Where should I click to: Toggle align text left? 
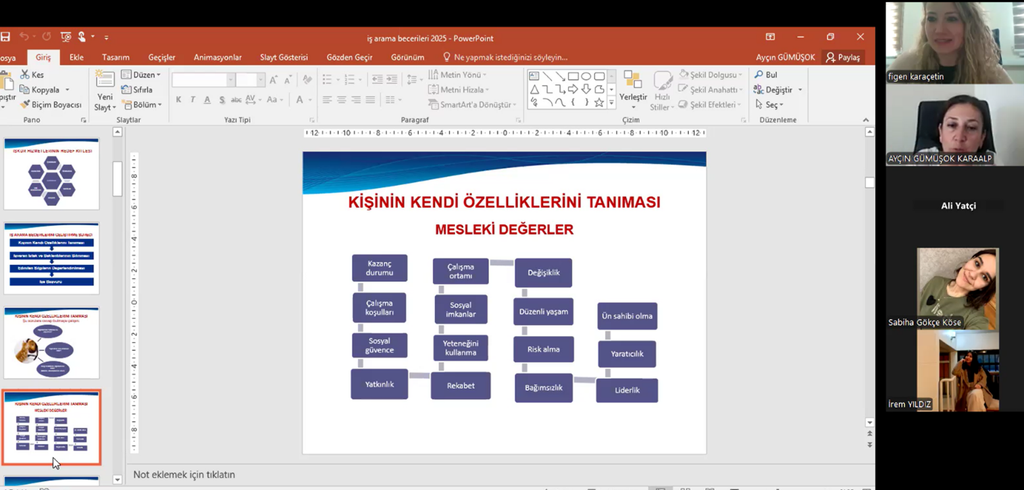327,100
